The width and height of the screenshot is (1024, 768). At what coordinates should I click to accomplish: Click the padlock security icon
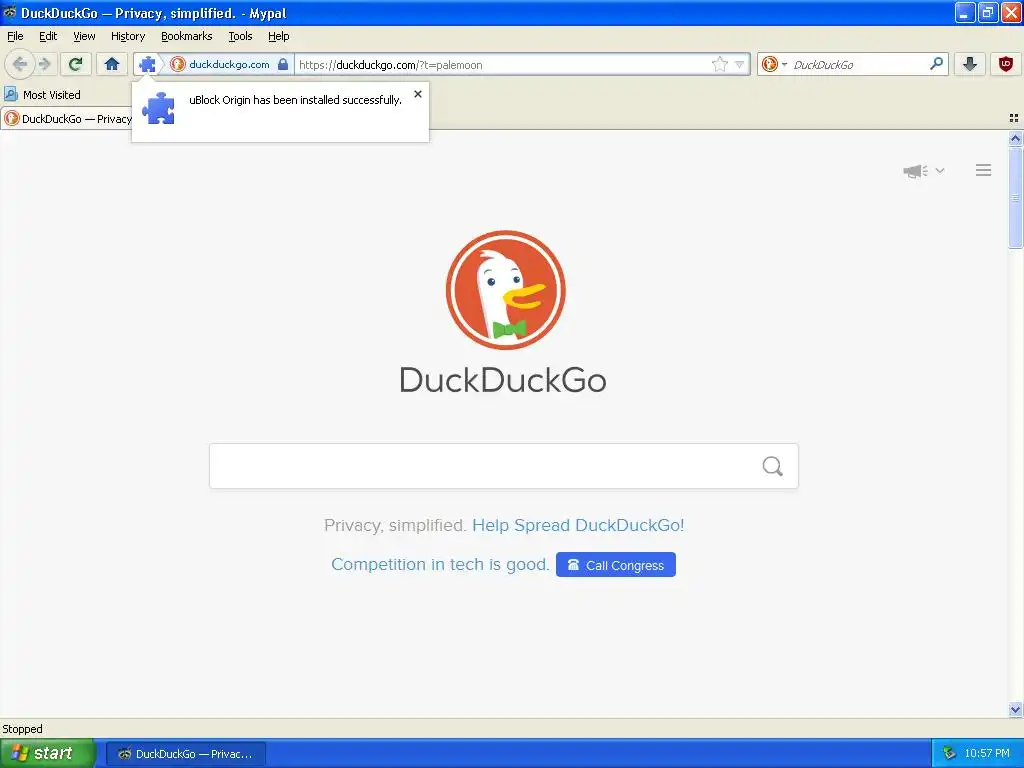pos(283,64)
